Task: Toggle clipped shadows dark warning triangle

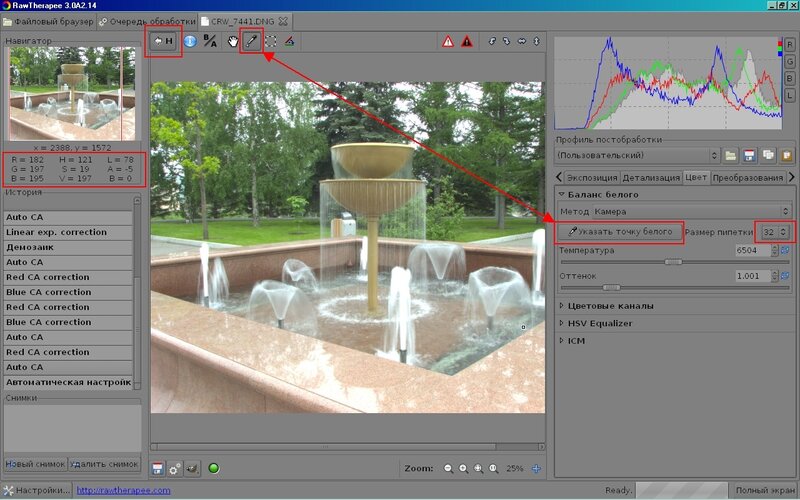Action: [x=467, y=41]
